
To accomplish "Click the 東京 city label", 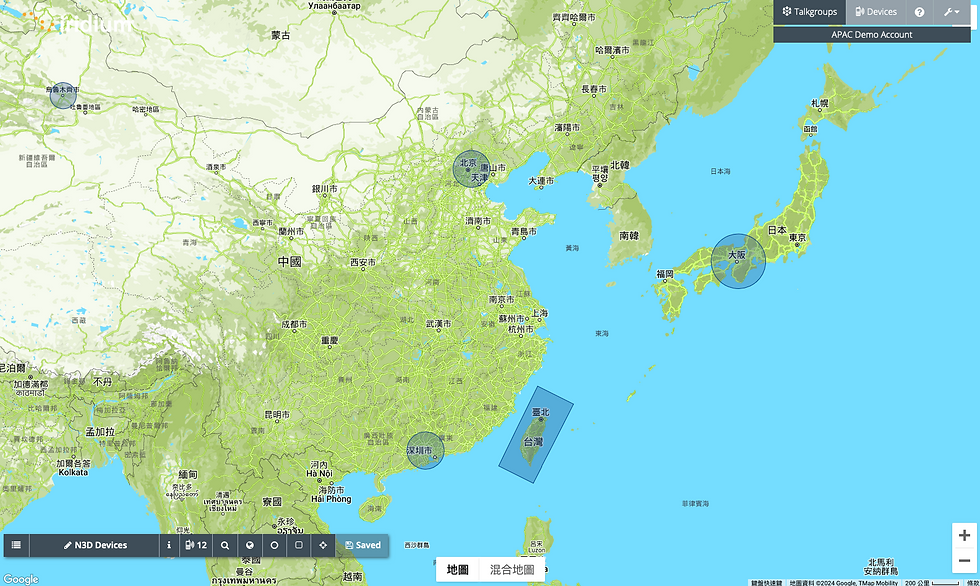I will click(798, 237).
